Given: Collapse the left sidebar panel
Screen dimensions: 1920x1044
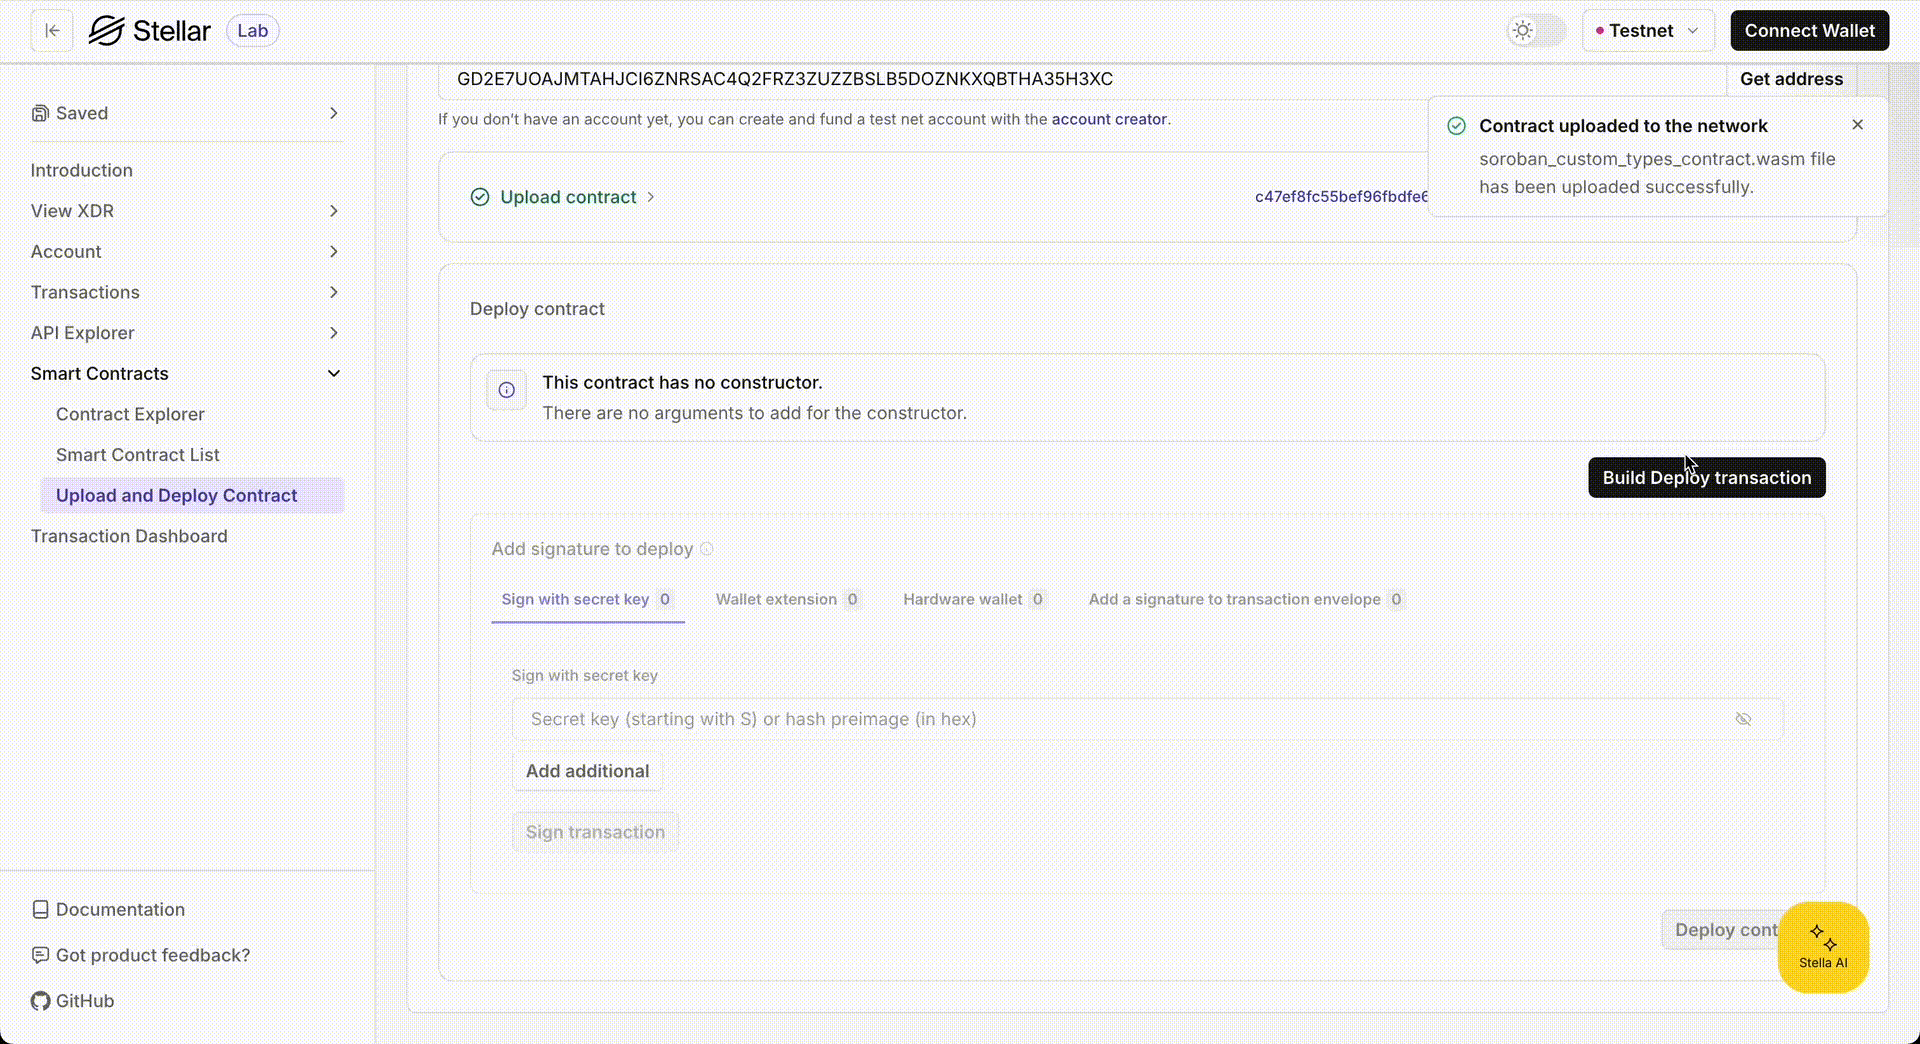Looking at the screenshot, I should tap(51, 30).
